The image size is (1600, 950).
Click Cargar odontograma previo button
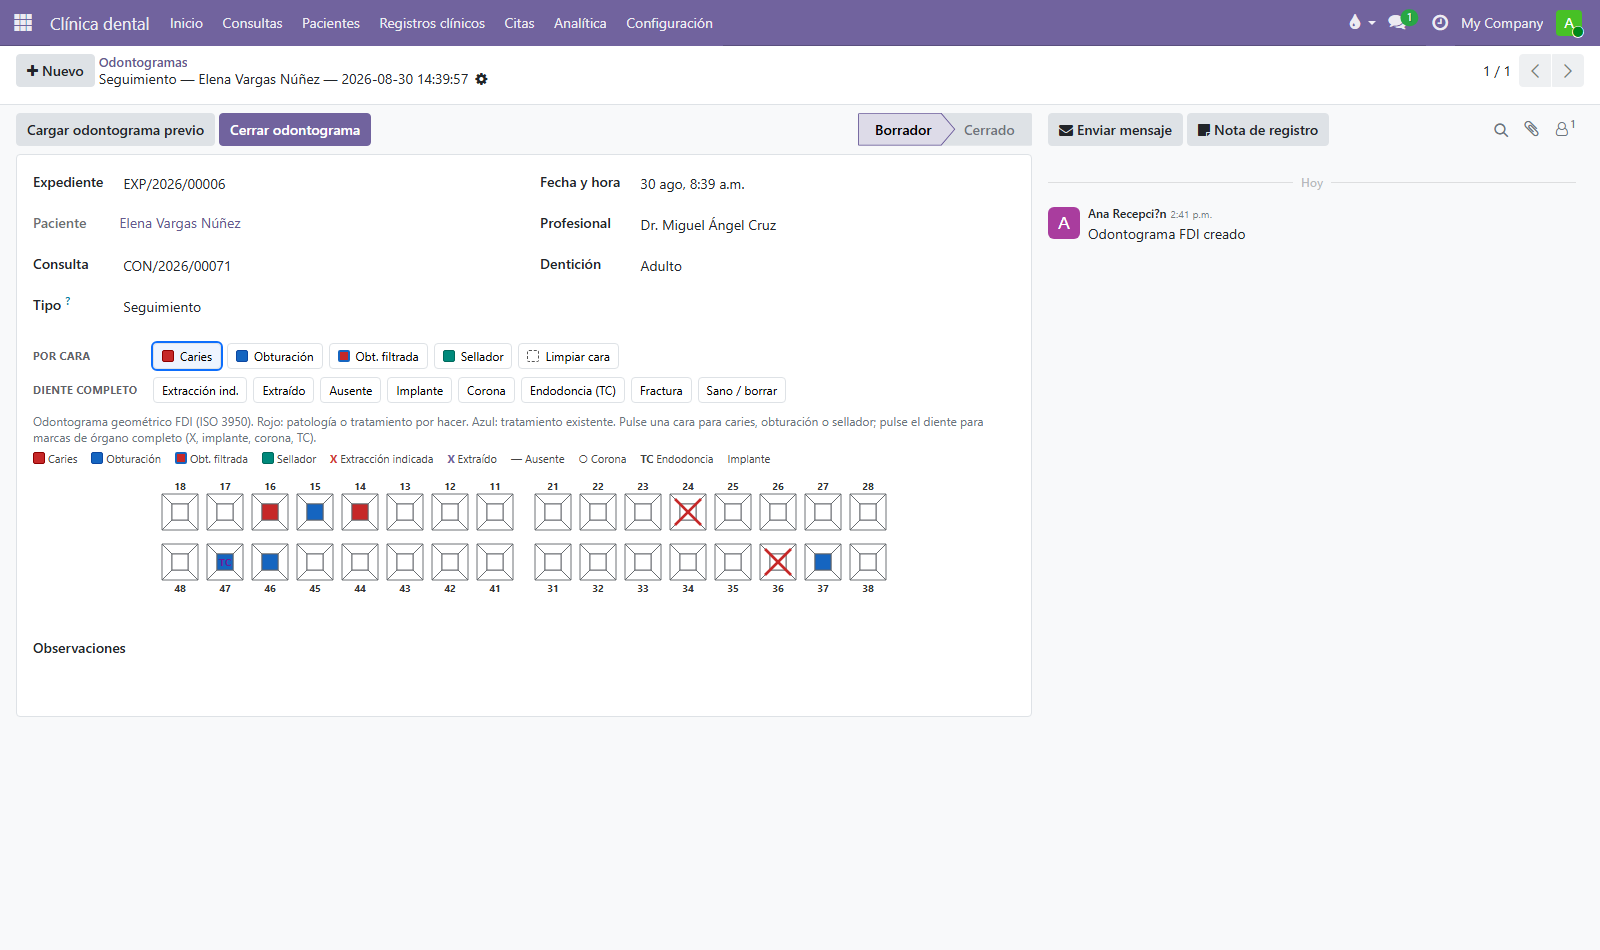point(115,130)
